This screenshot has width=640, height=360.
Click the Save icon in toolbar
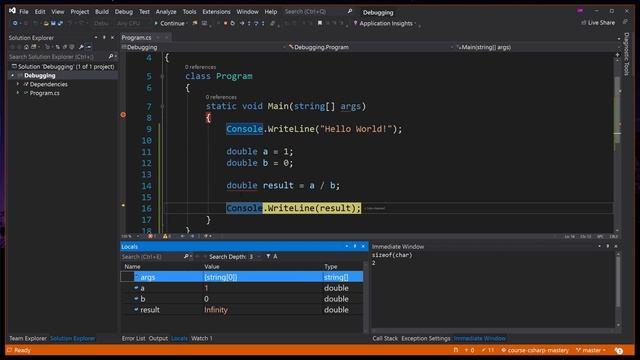(53, 23)
